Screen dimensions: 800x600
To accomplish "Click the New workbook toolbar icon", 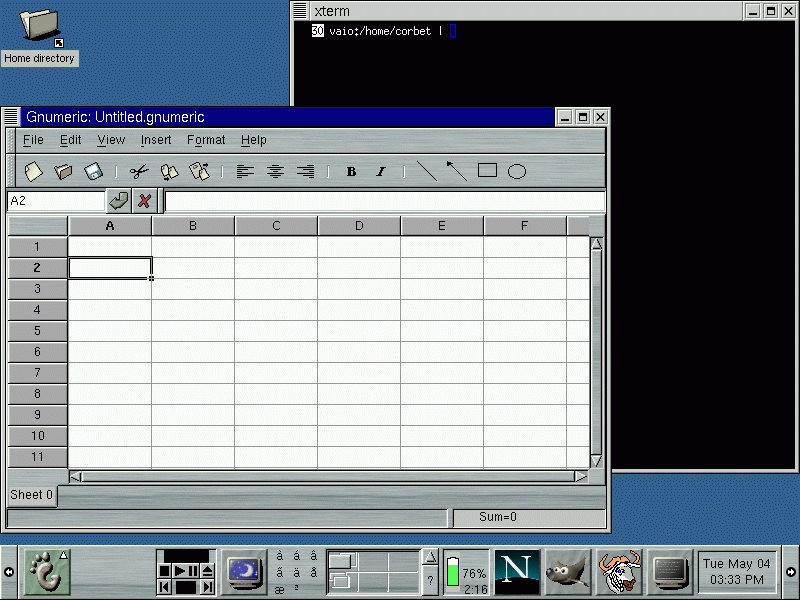I will [34, 171].
